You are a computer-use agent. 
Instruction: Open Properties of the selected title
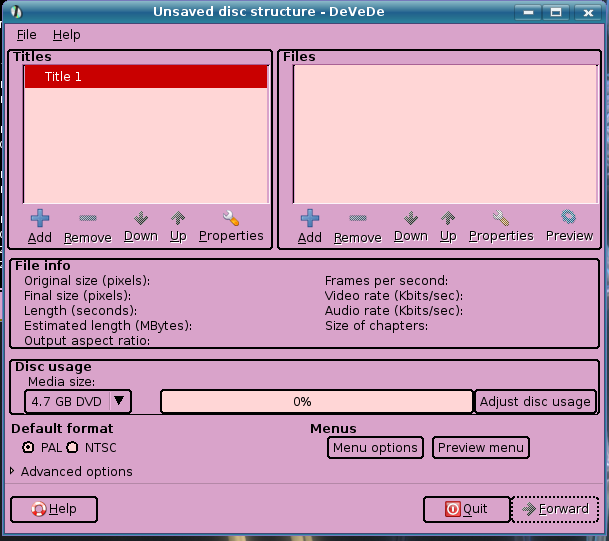point(231,218)
